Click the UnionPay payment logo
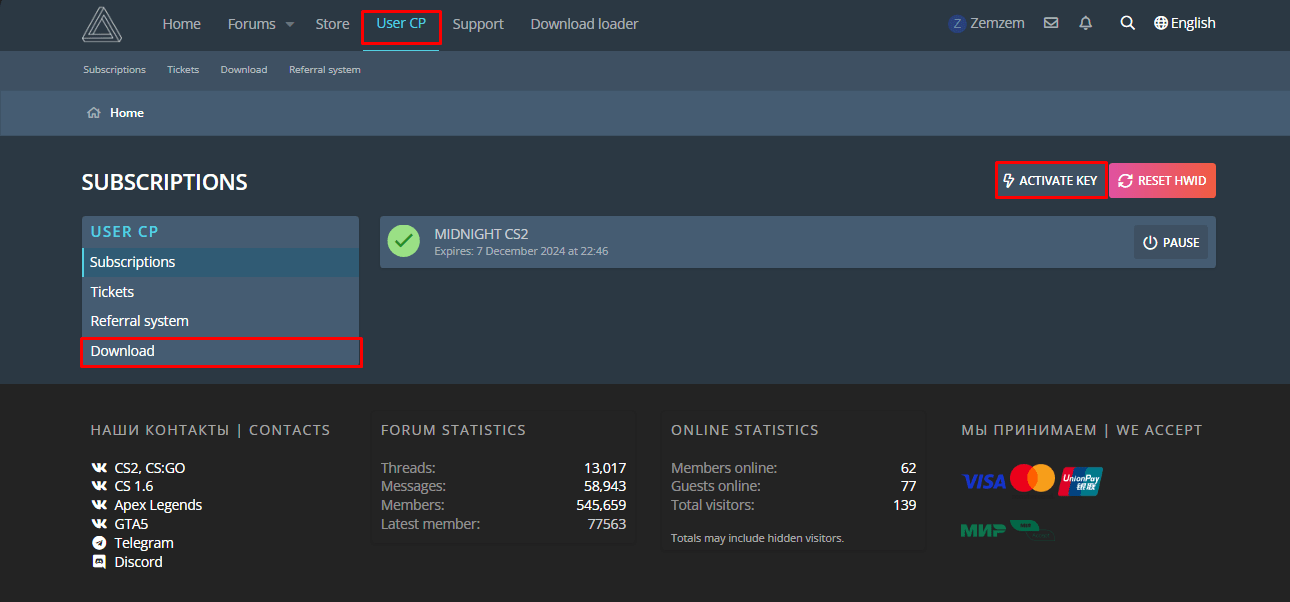 1081,480
